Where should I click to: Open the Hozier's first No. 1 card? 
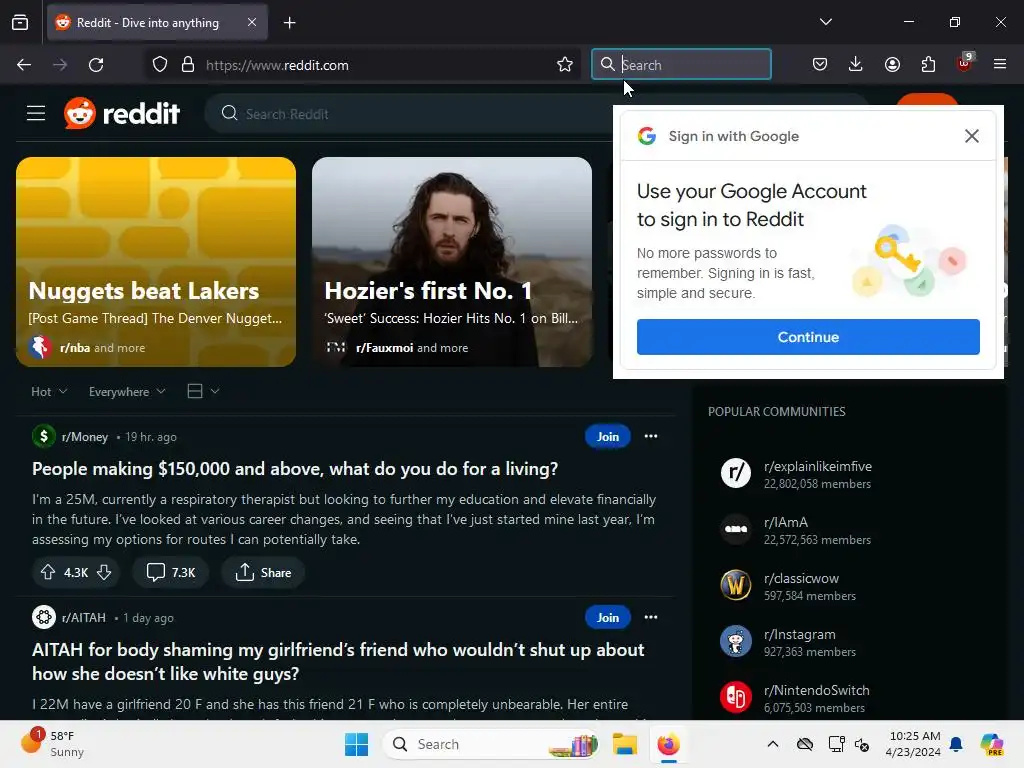click(452, 262)
